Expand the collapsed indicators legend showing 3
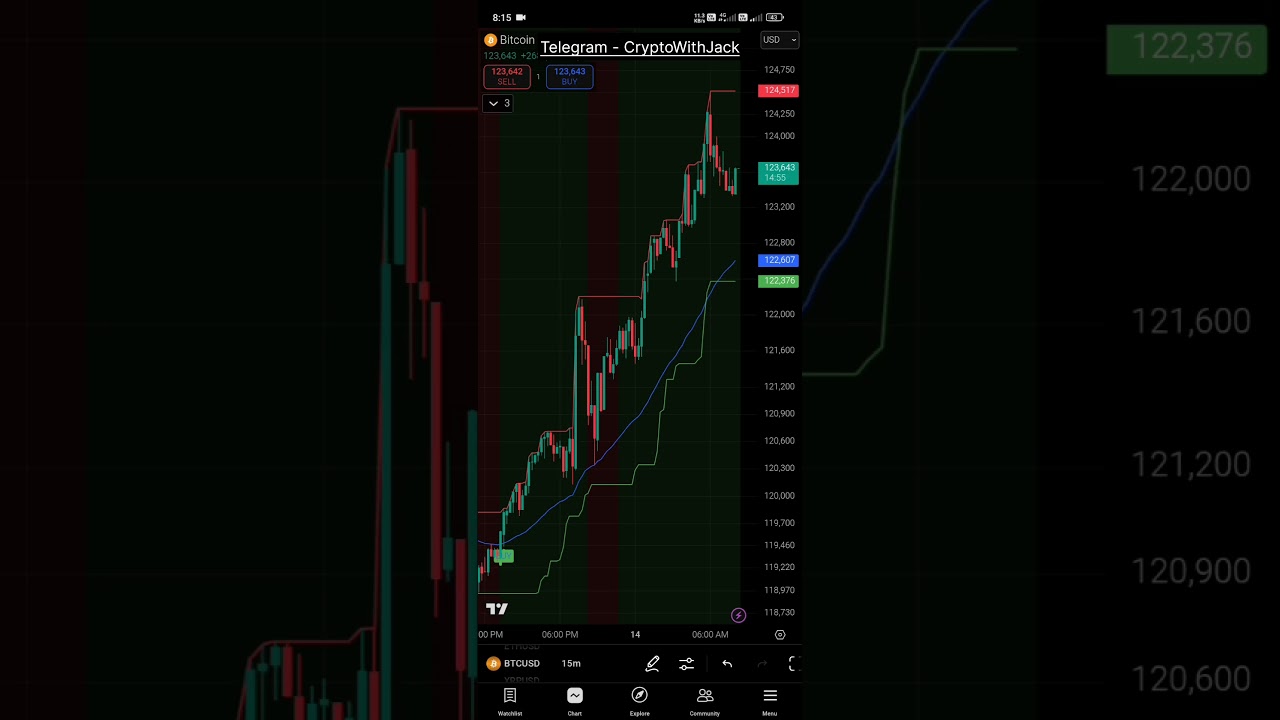 pyautogui.click(x=498, y=103)
